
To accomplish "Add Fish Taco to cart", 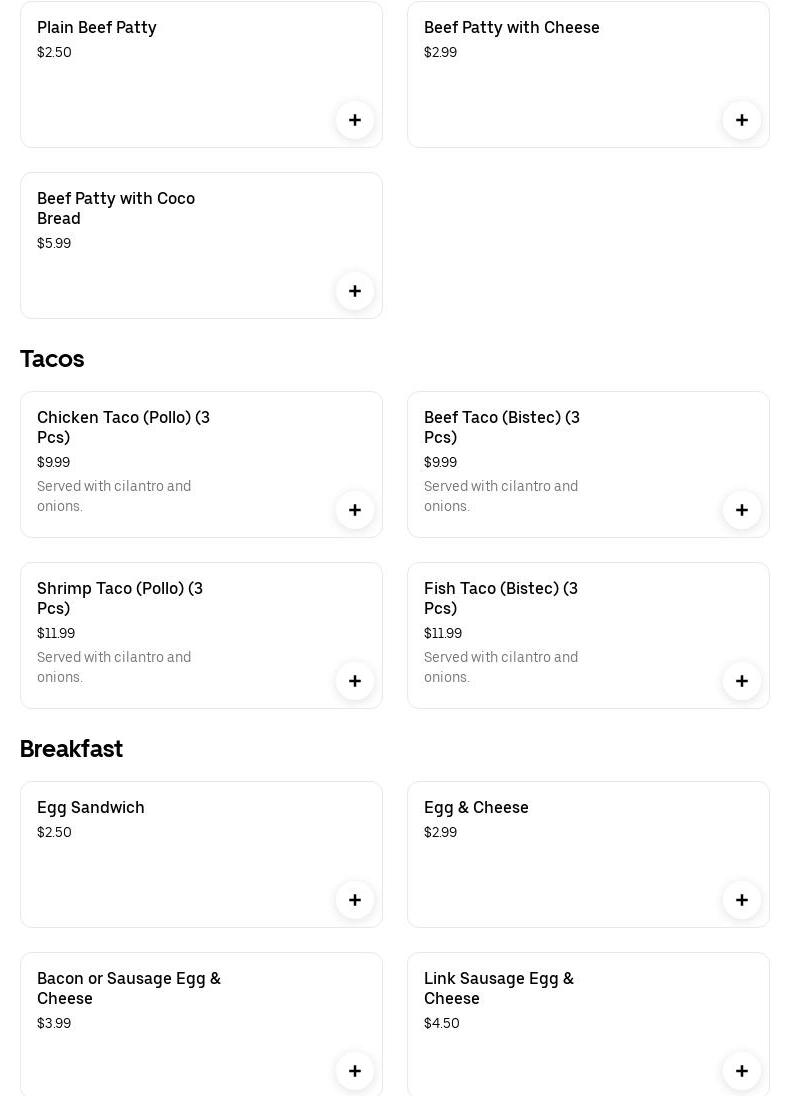I will 742,681.
